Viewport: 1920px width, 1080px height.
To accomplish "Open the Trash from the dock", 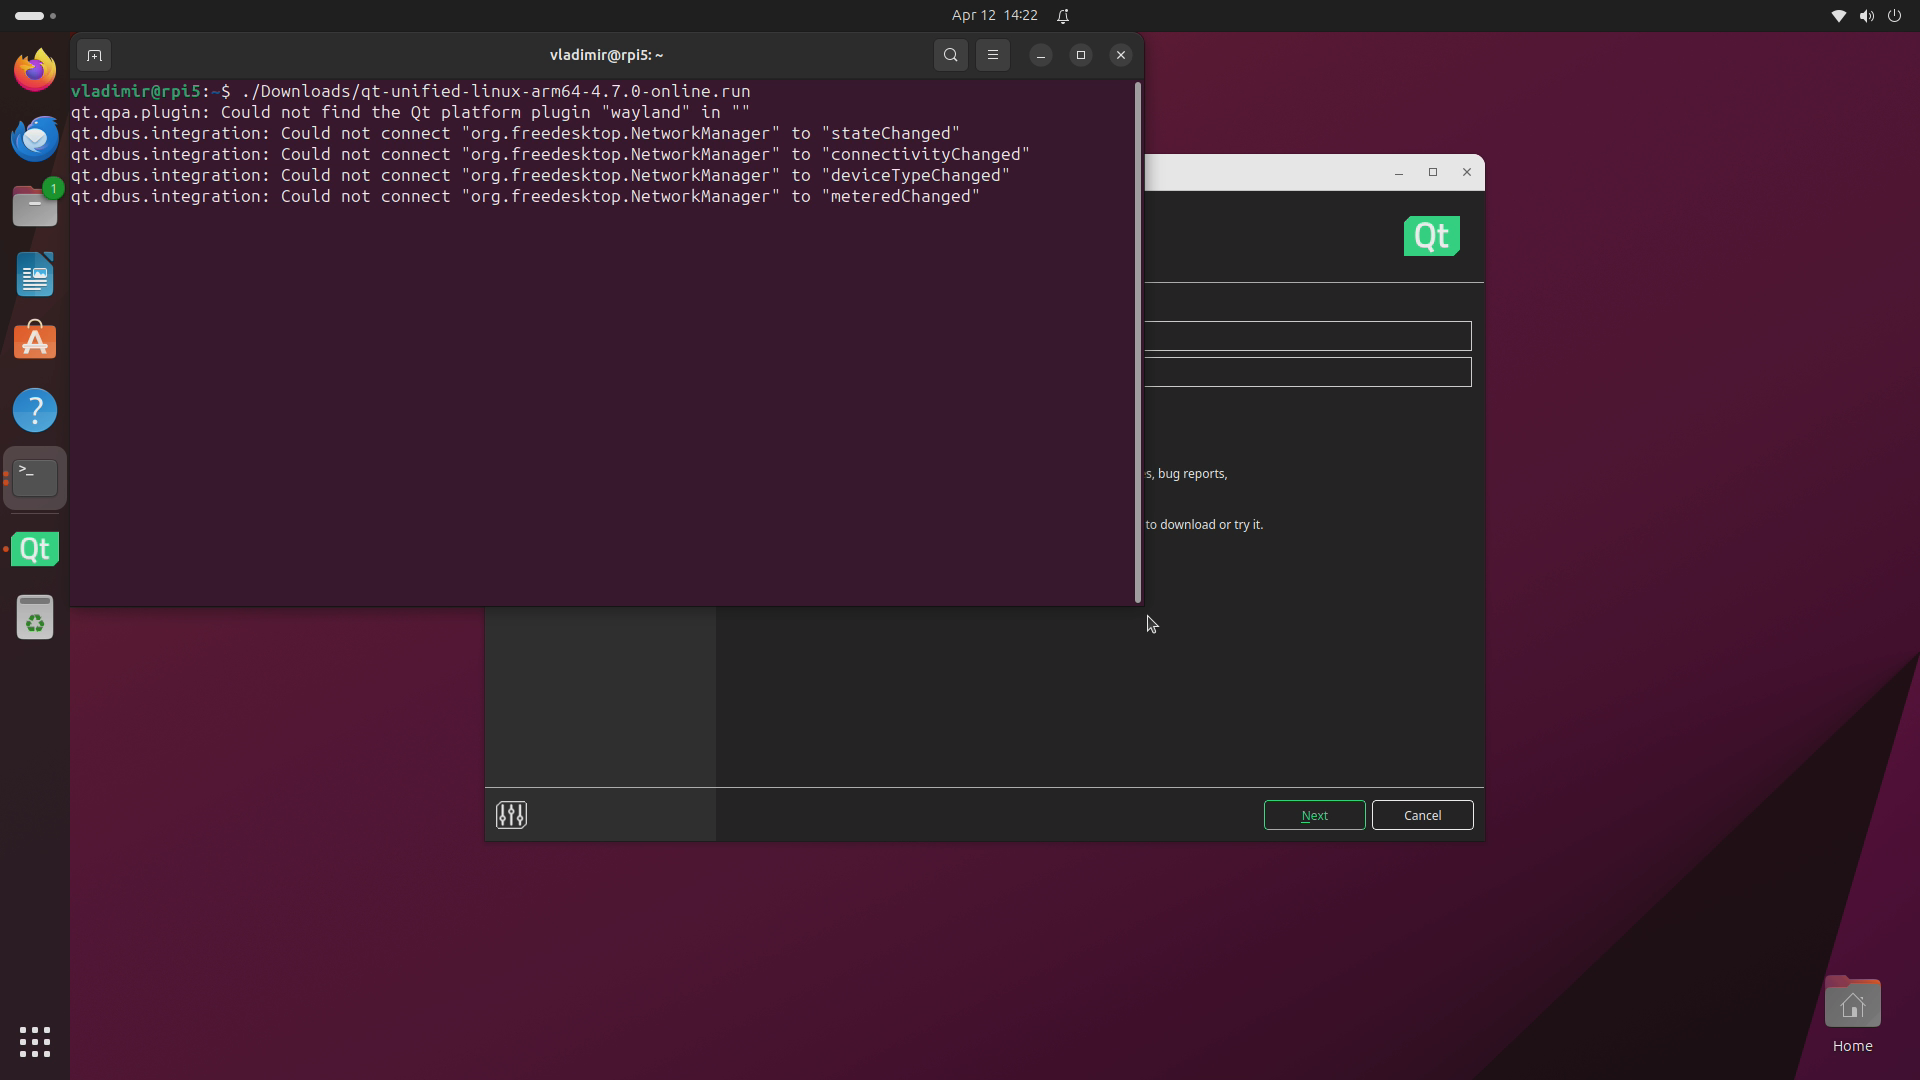I will 35,617.
